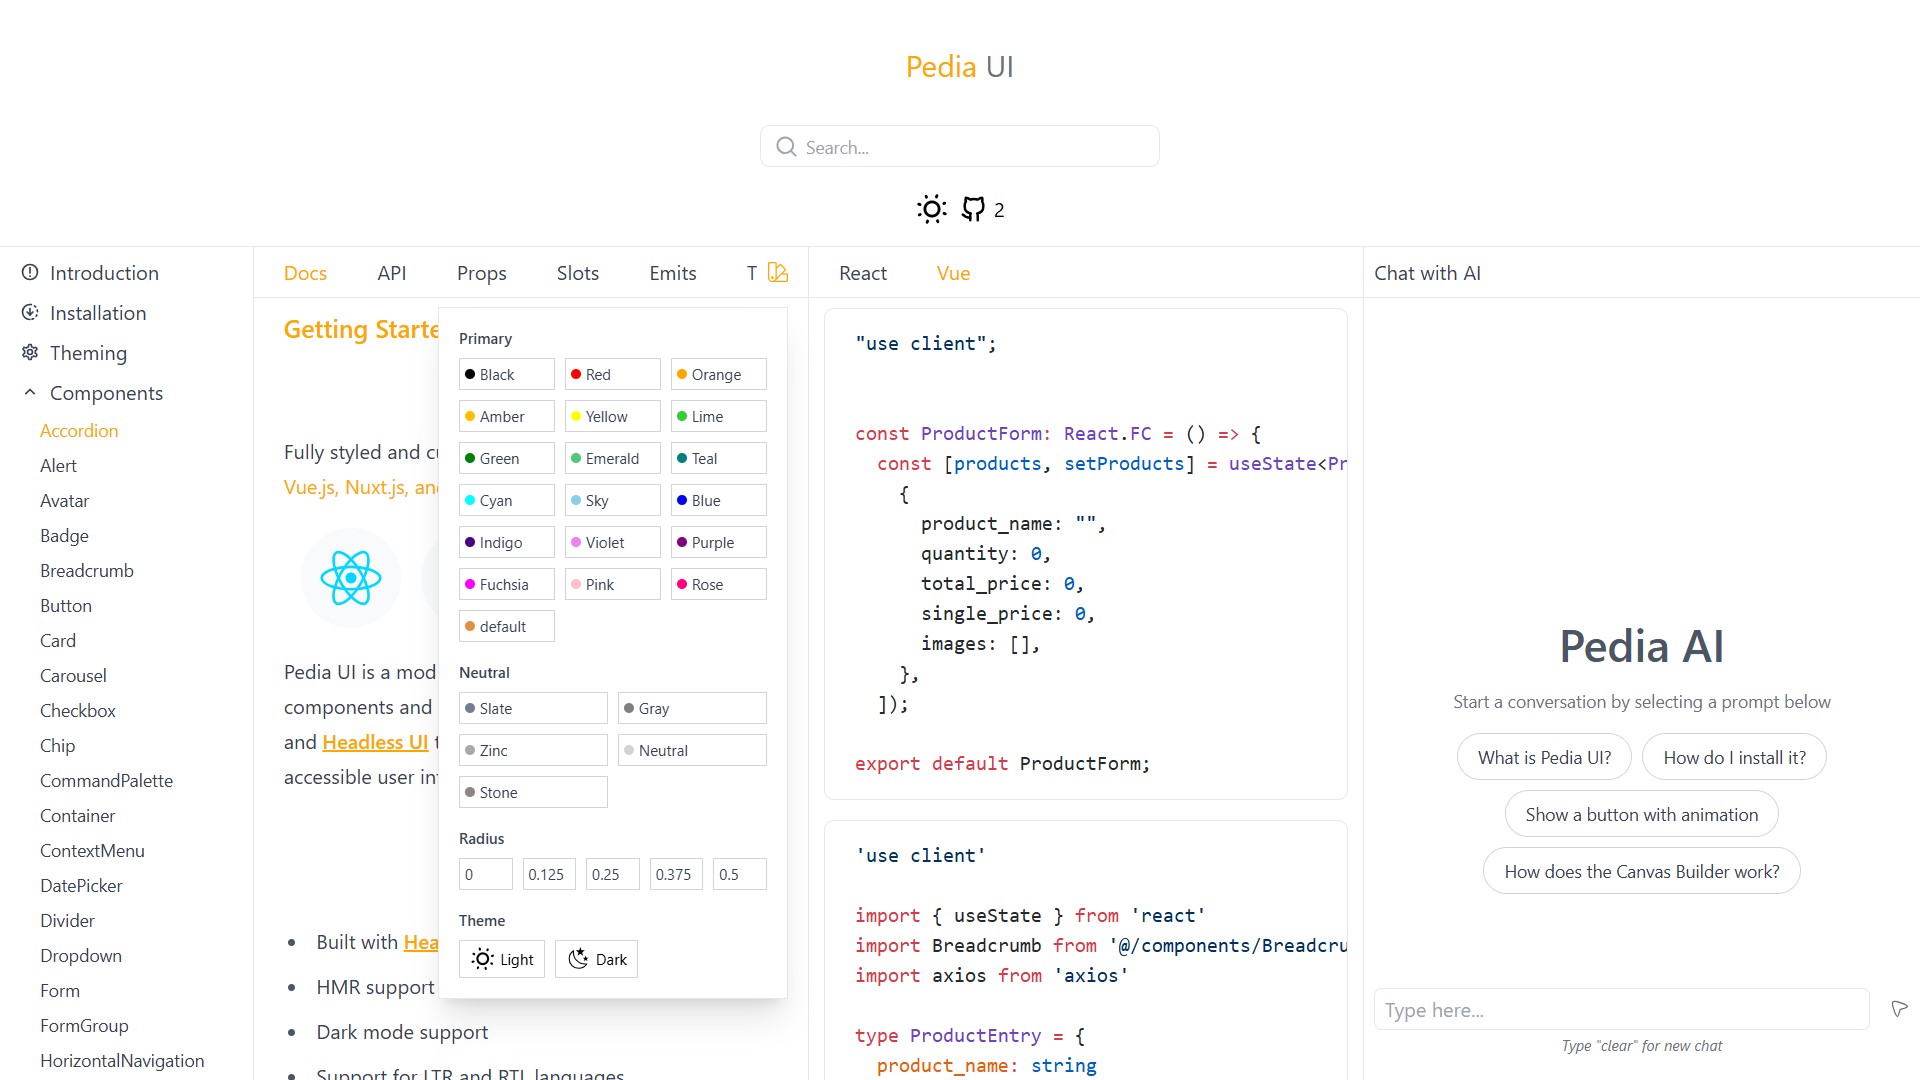Switch to the React code tab
This screenshot has width=1920, height=1080.
pos(862,273)
